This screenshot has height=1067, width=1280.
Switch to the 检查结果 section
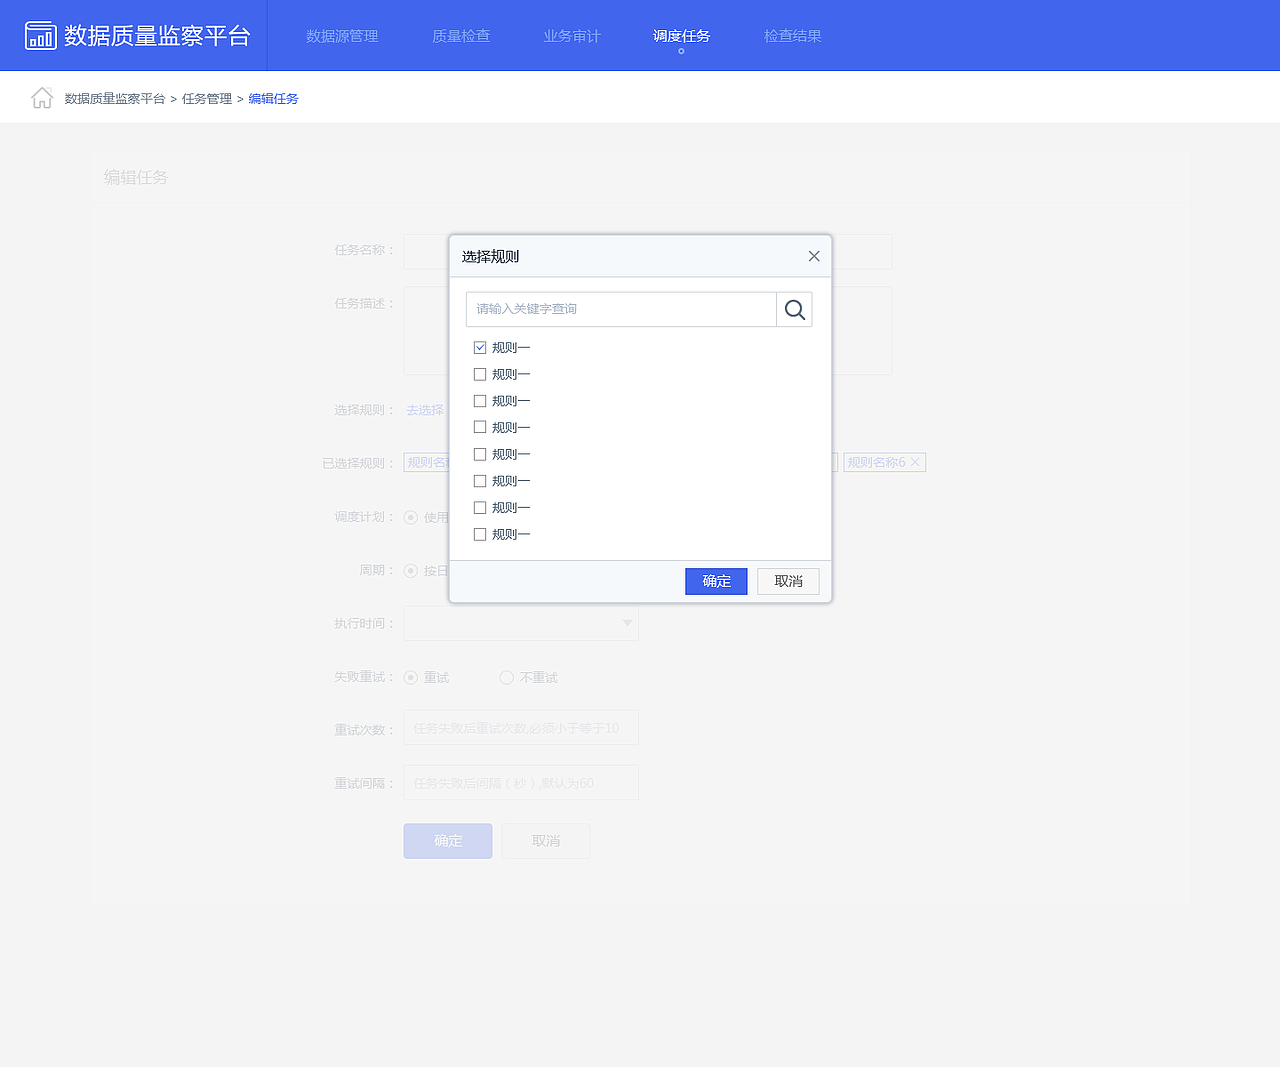click(x=792, y=36)
